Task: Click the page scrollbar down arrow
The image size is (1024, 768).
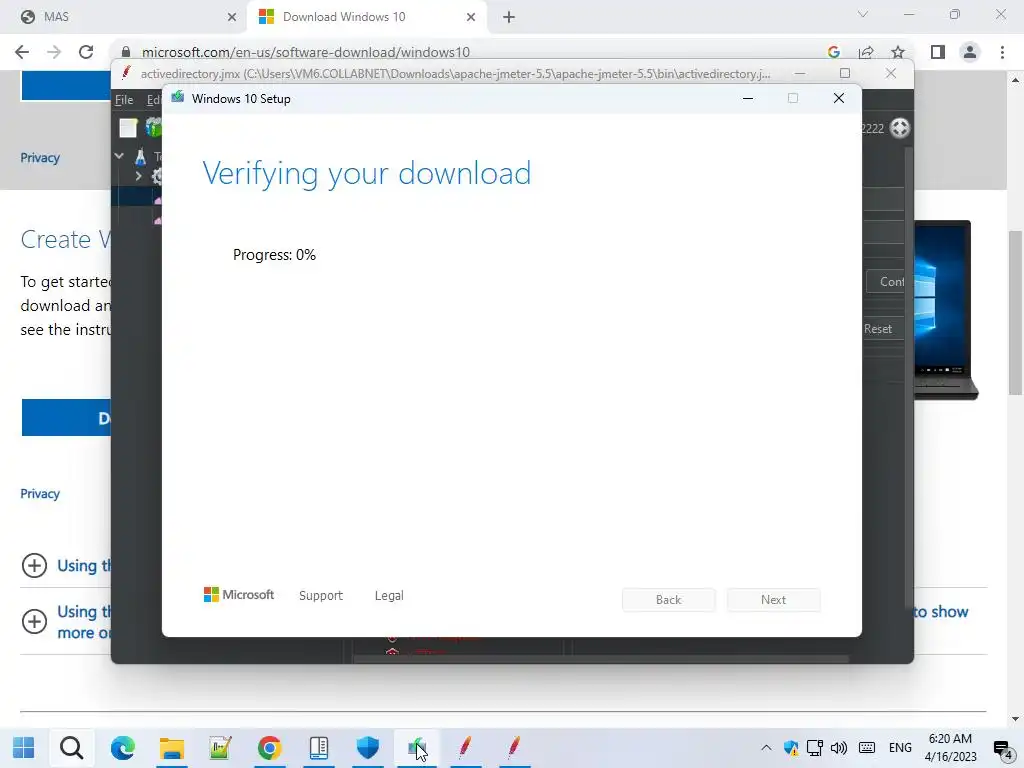Action: 1015,719
